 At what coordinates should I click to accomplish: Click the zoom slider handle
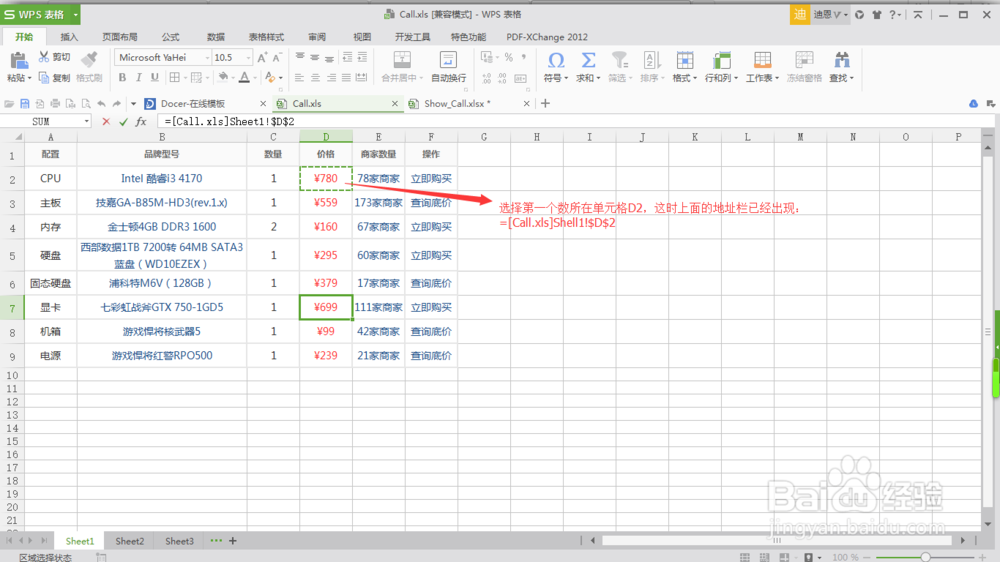[x=925, y=558]
